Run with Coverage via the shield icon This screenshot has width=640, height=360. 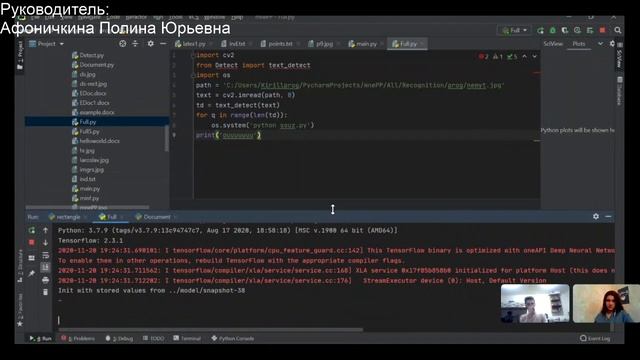point(565,30)
